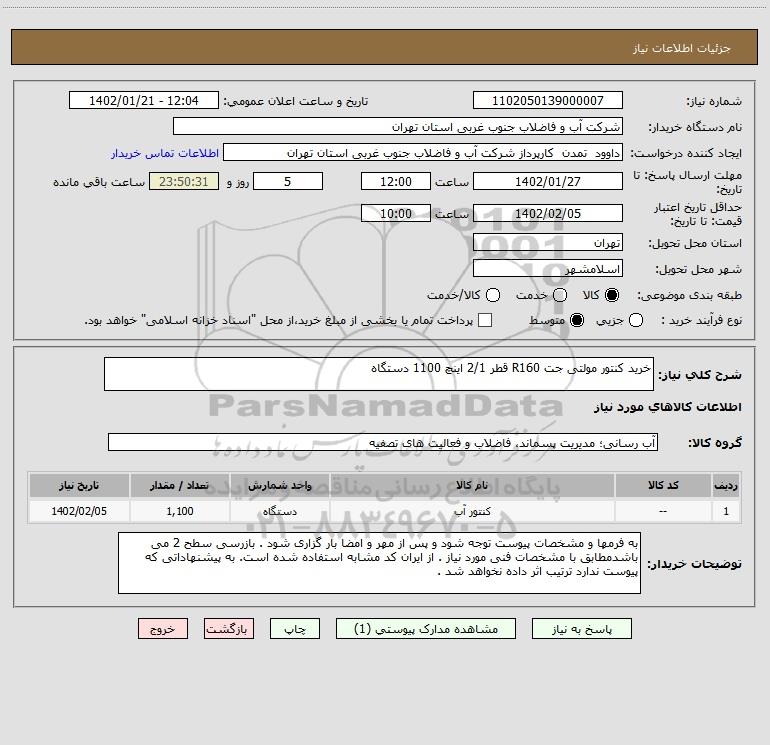Click the تعداد / مقدار column header
Viewport: 770px width, 745px height.
coord(179,485)
